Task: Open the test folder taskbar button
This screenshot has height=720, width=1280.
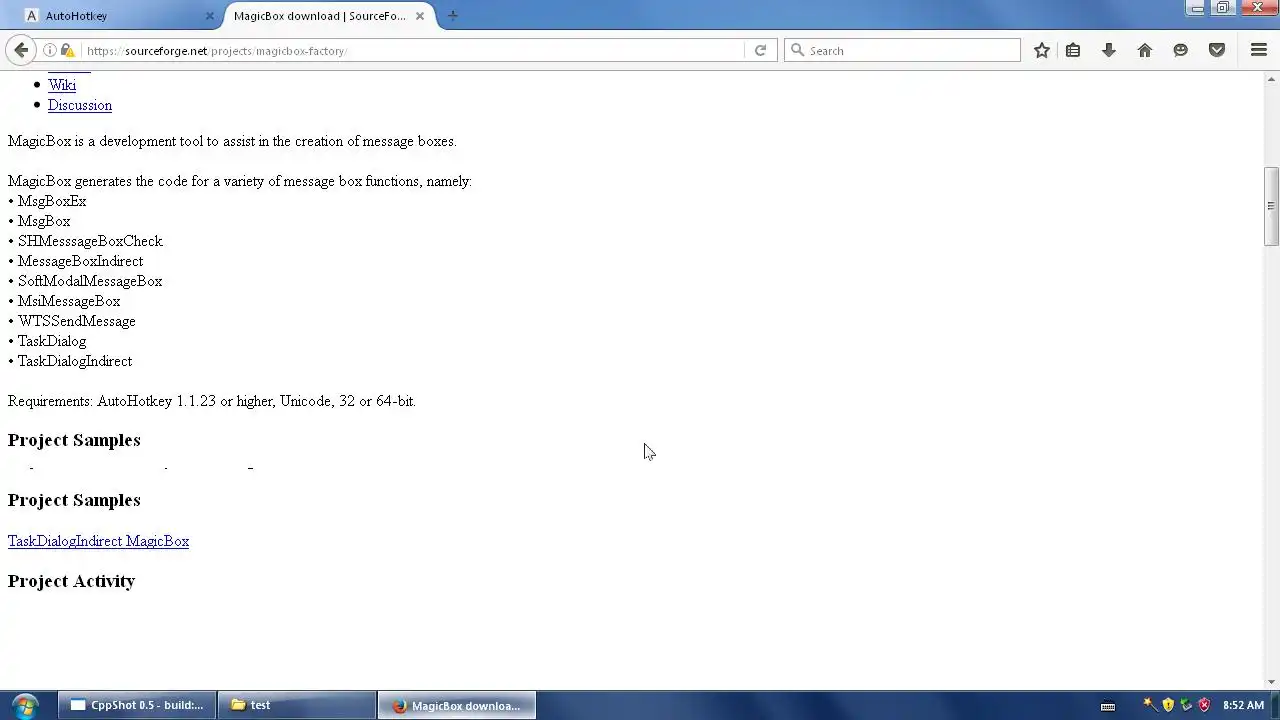Action: (x=296, y=705)
